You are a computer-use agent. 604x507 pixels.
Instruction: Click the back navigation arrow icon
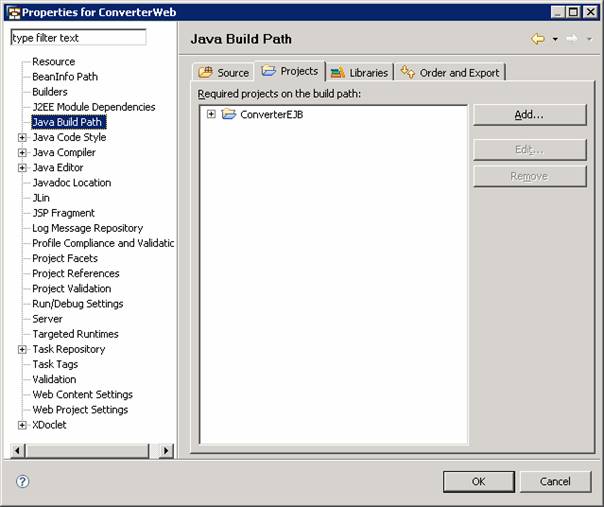click(538, 39)
